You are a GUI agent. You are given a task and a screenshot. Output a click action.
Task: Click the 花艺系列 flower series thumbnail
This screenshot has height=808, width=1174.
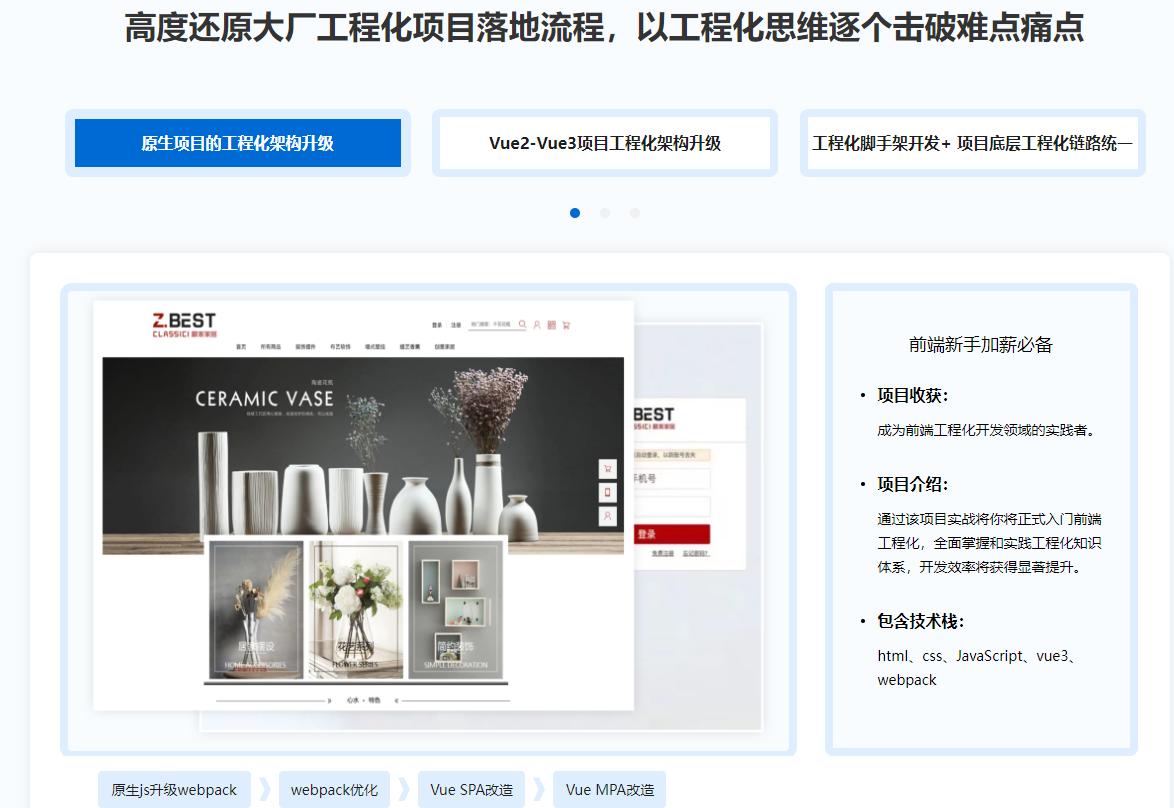coord(356,610)
